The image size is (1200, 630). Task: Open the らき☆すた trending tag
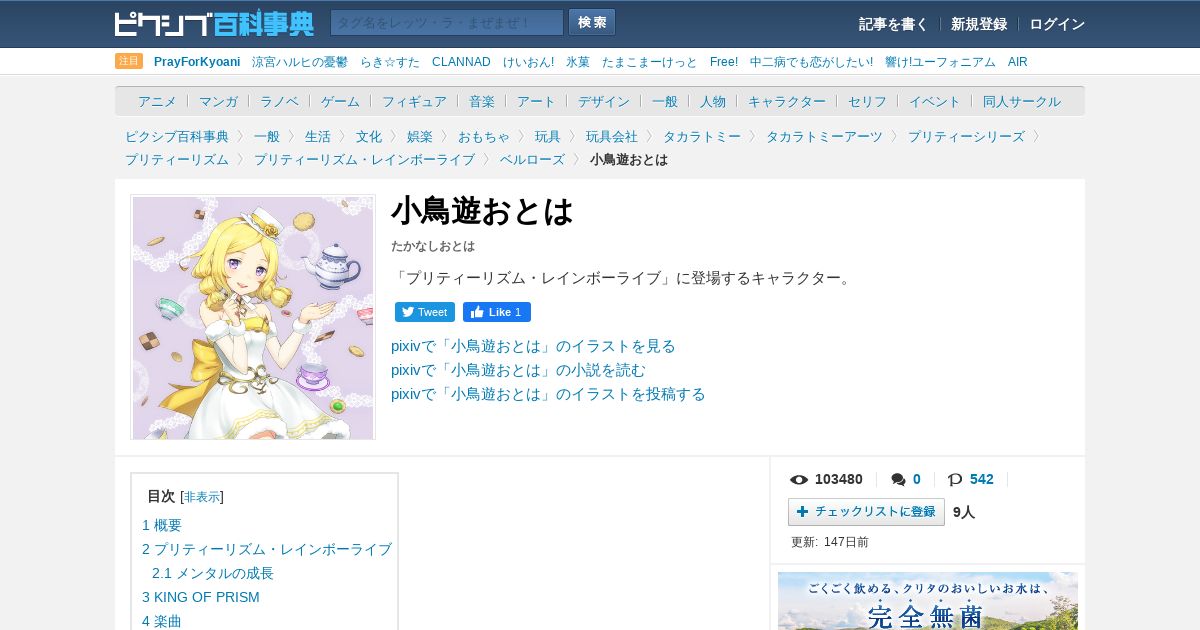pyautogui.click(x=390, y=62)
